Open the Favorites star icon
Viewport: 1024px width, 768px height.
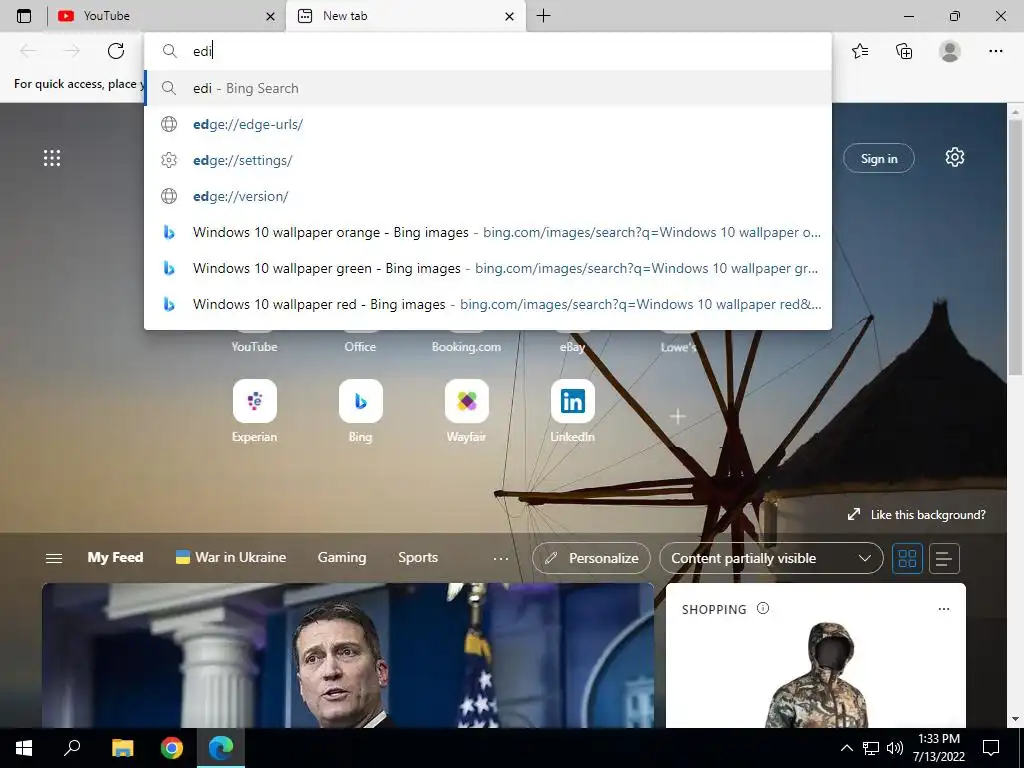pos(860,51)
